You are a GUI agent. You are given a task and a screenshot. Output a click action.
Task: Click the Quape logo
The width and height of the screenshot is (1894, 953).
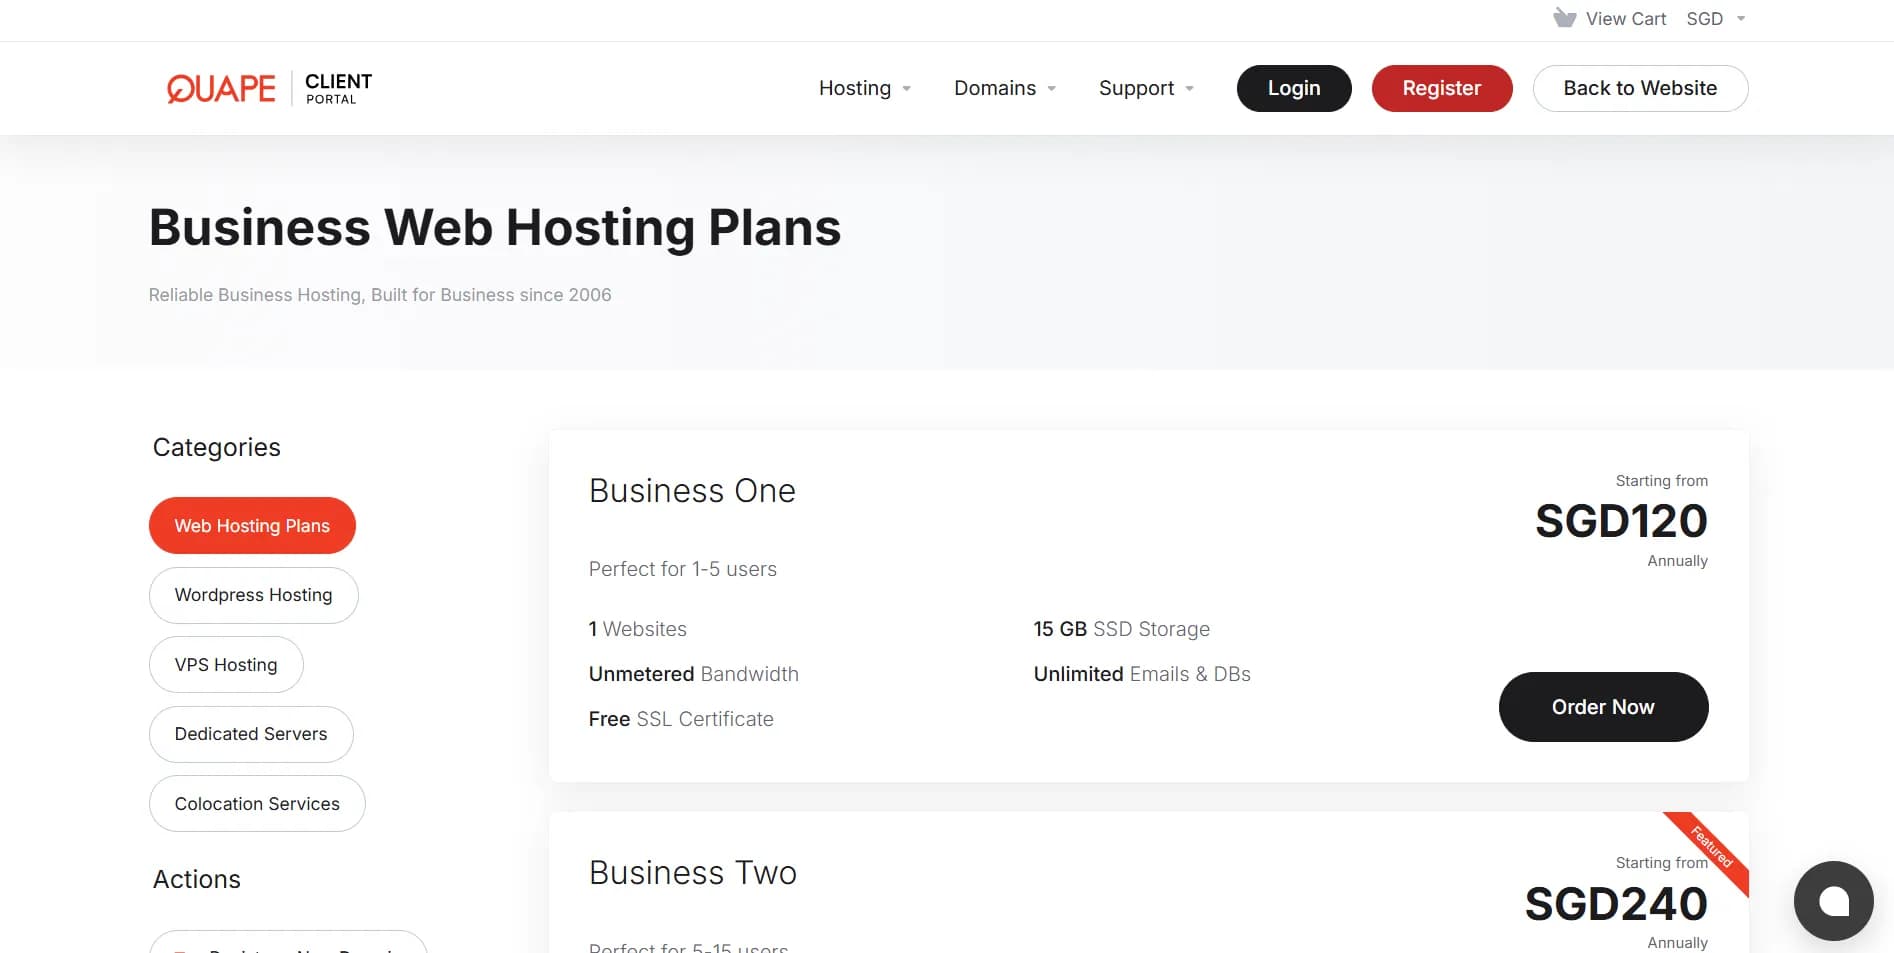pyautogui.click(x=221, y=88)
